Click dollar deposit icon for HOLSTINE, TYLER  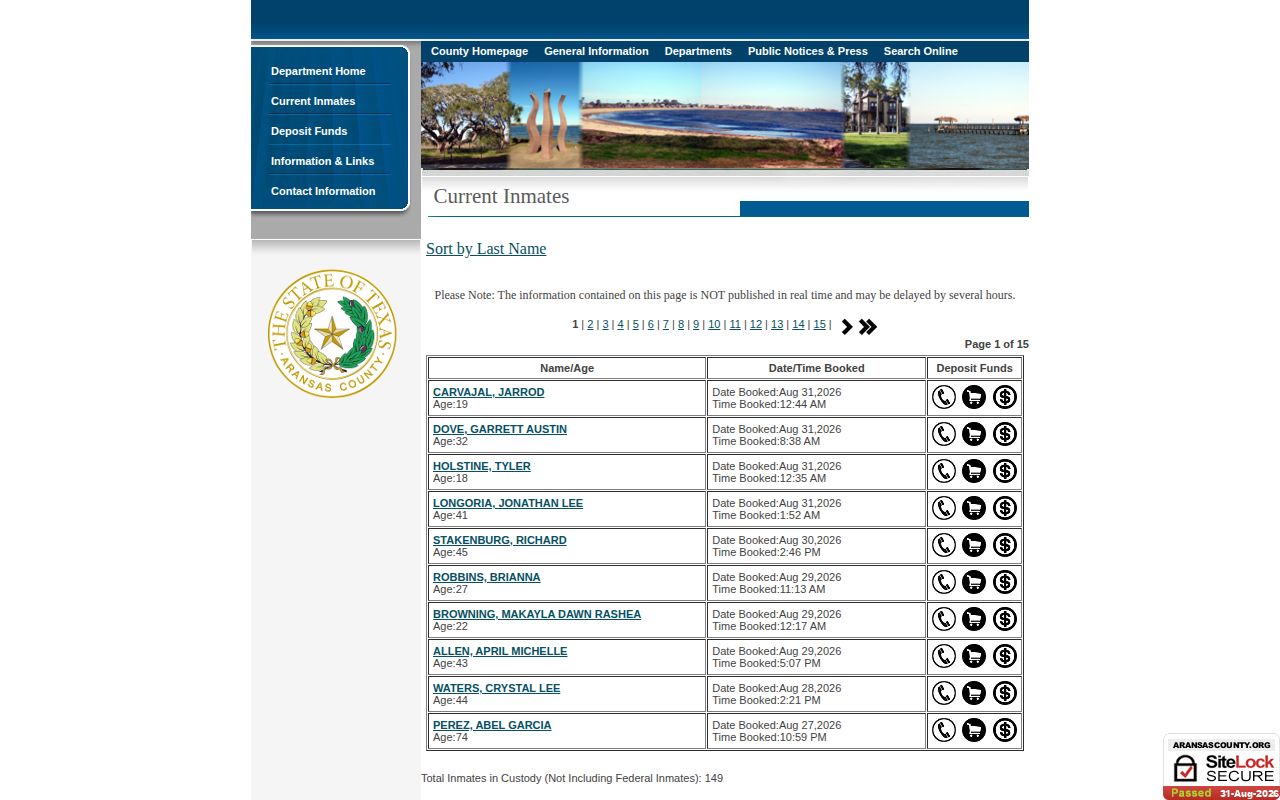point(1004,471)
